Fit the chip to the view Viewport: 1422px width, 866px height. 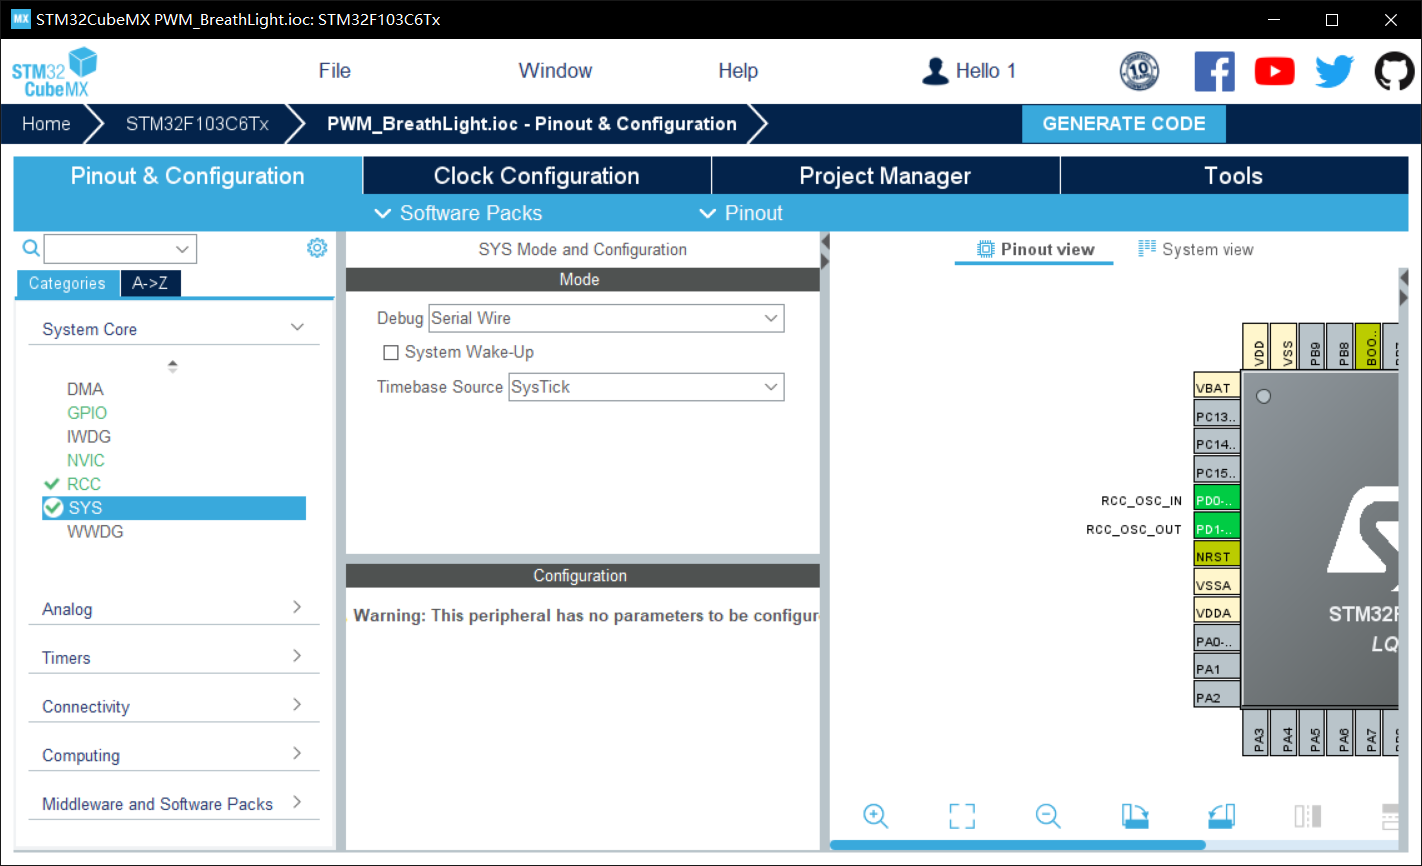962,816
